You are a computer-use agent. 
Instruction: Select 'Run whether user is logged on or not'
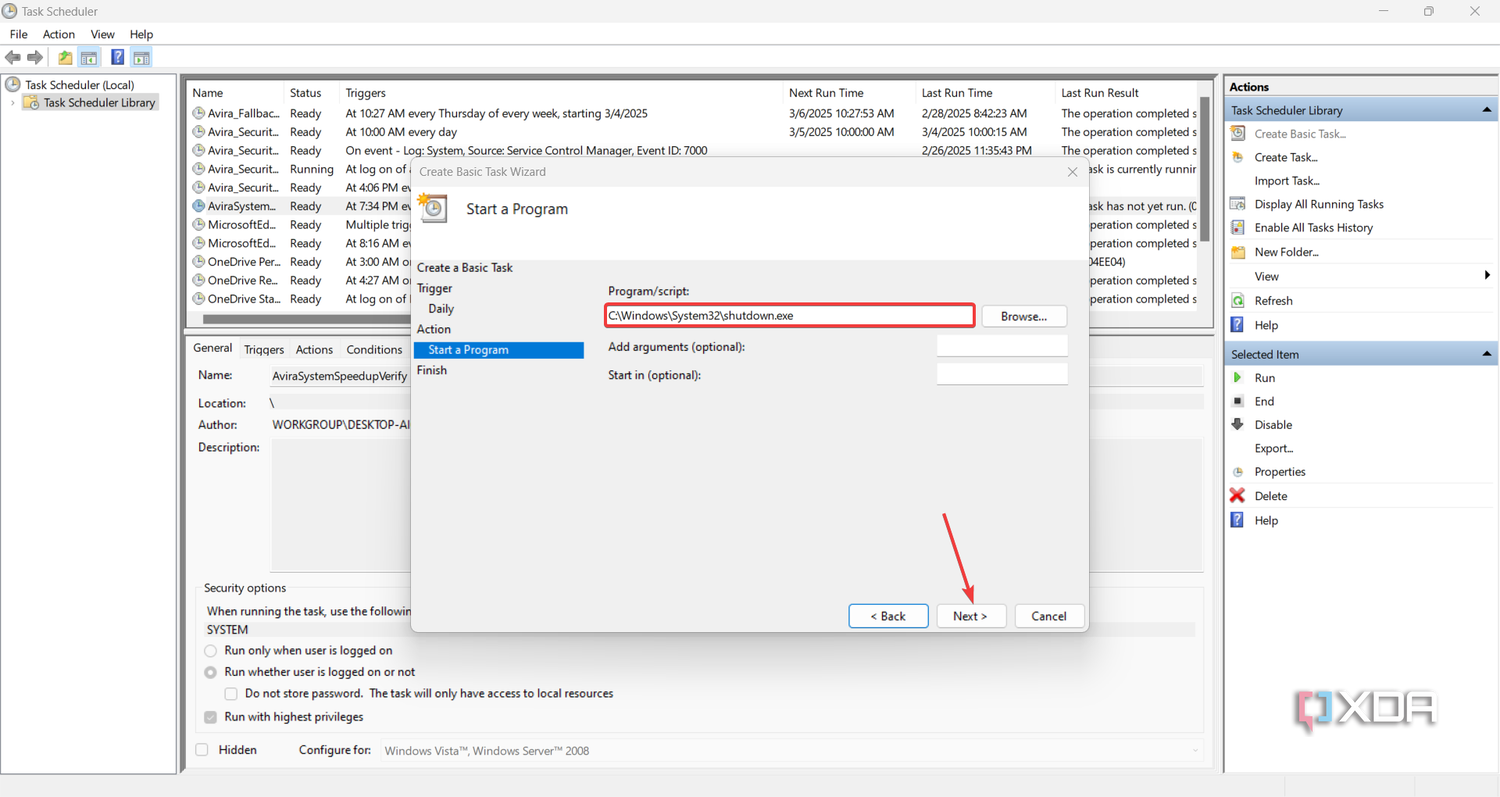pyautogui.click(x=210, y=673)
